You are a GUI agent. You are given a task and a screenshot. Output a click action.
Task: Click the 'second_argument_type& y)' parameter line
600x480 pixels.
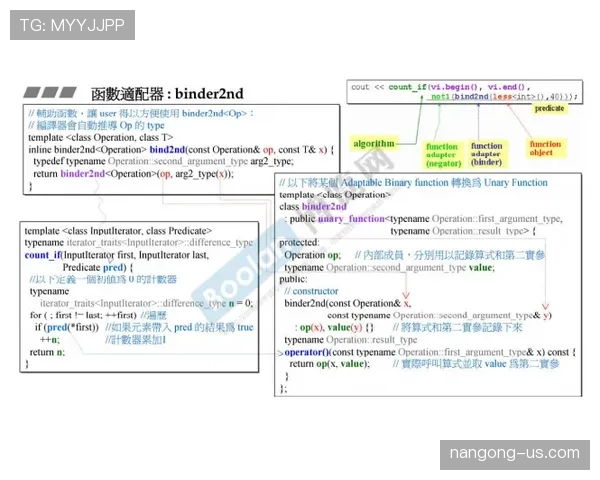[440, 315]
